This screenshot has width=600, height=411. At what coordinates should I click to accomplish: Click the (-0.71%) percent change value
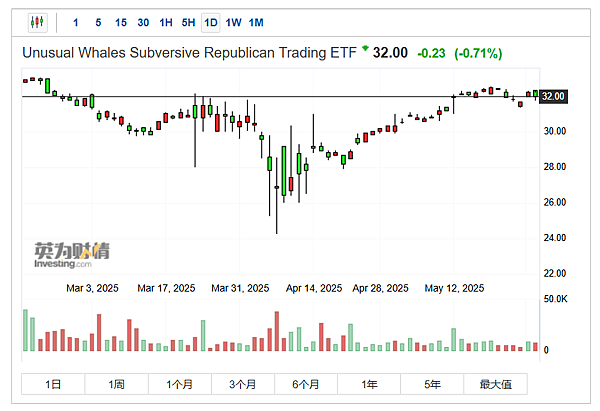[478, 53]
